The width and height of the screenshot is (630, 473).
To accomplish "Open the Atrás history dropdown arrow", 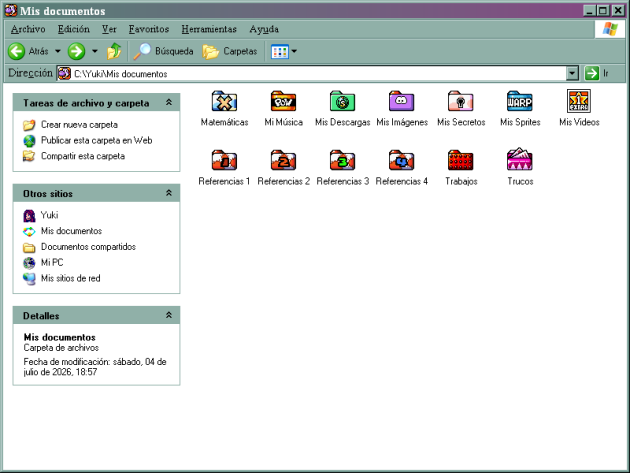I will coord(58,51).
